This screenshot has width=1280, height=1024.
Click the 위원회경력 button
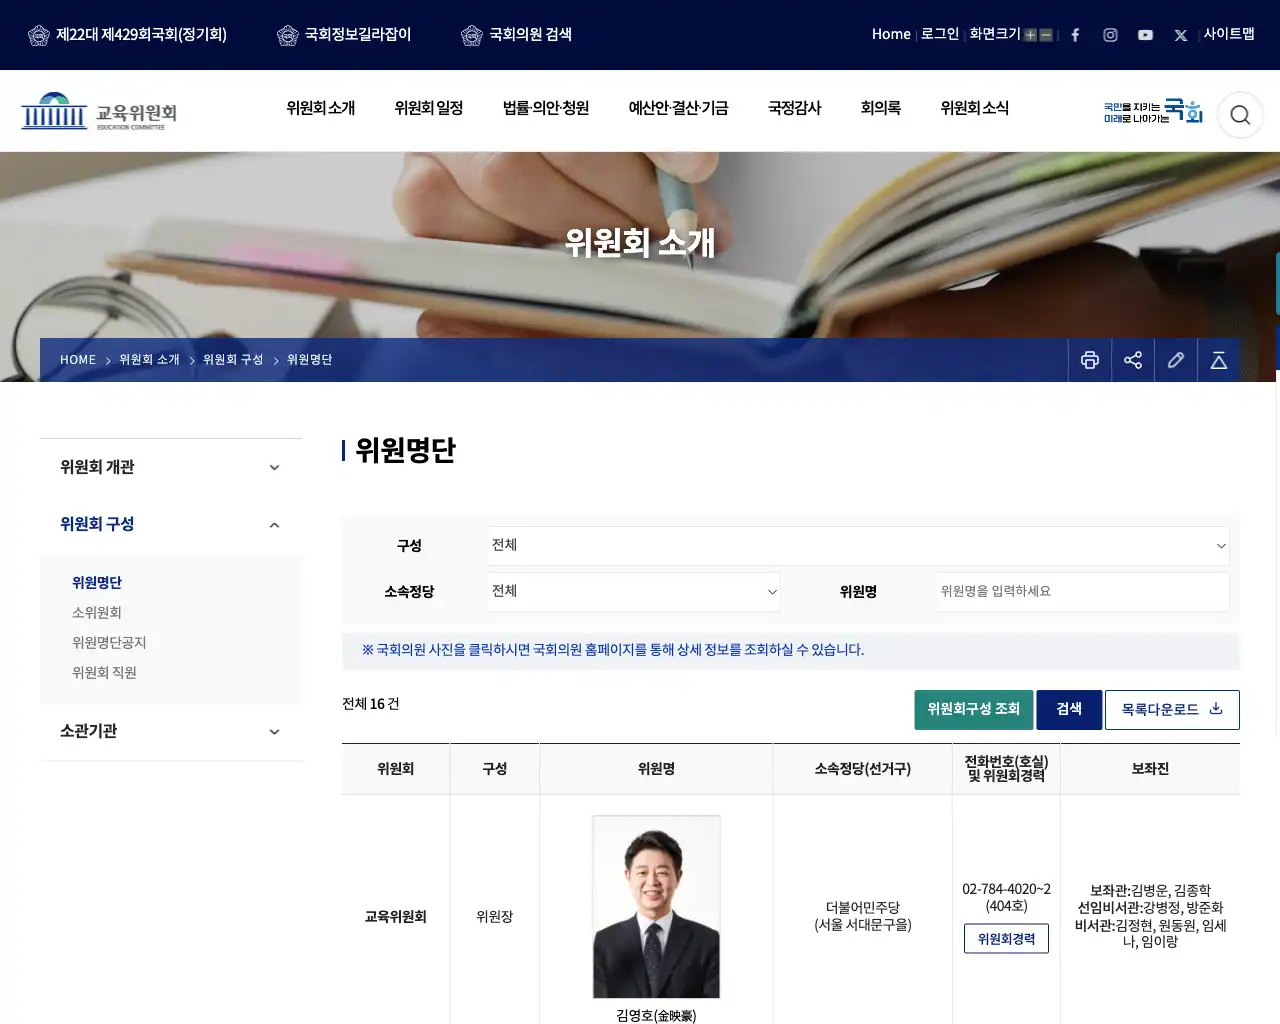click(1006, 939)
